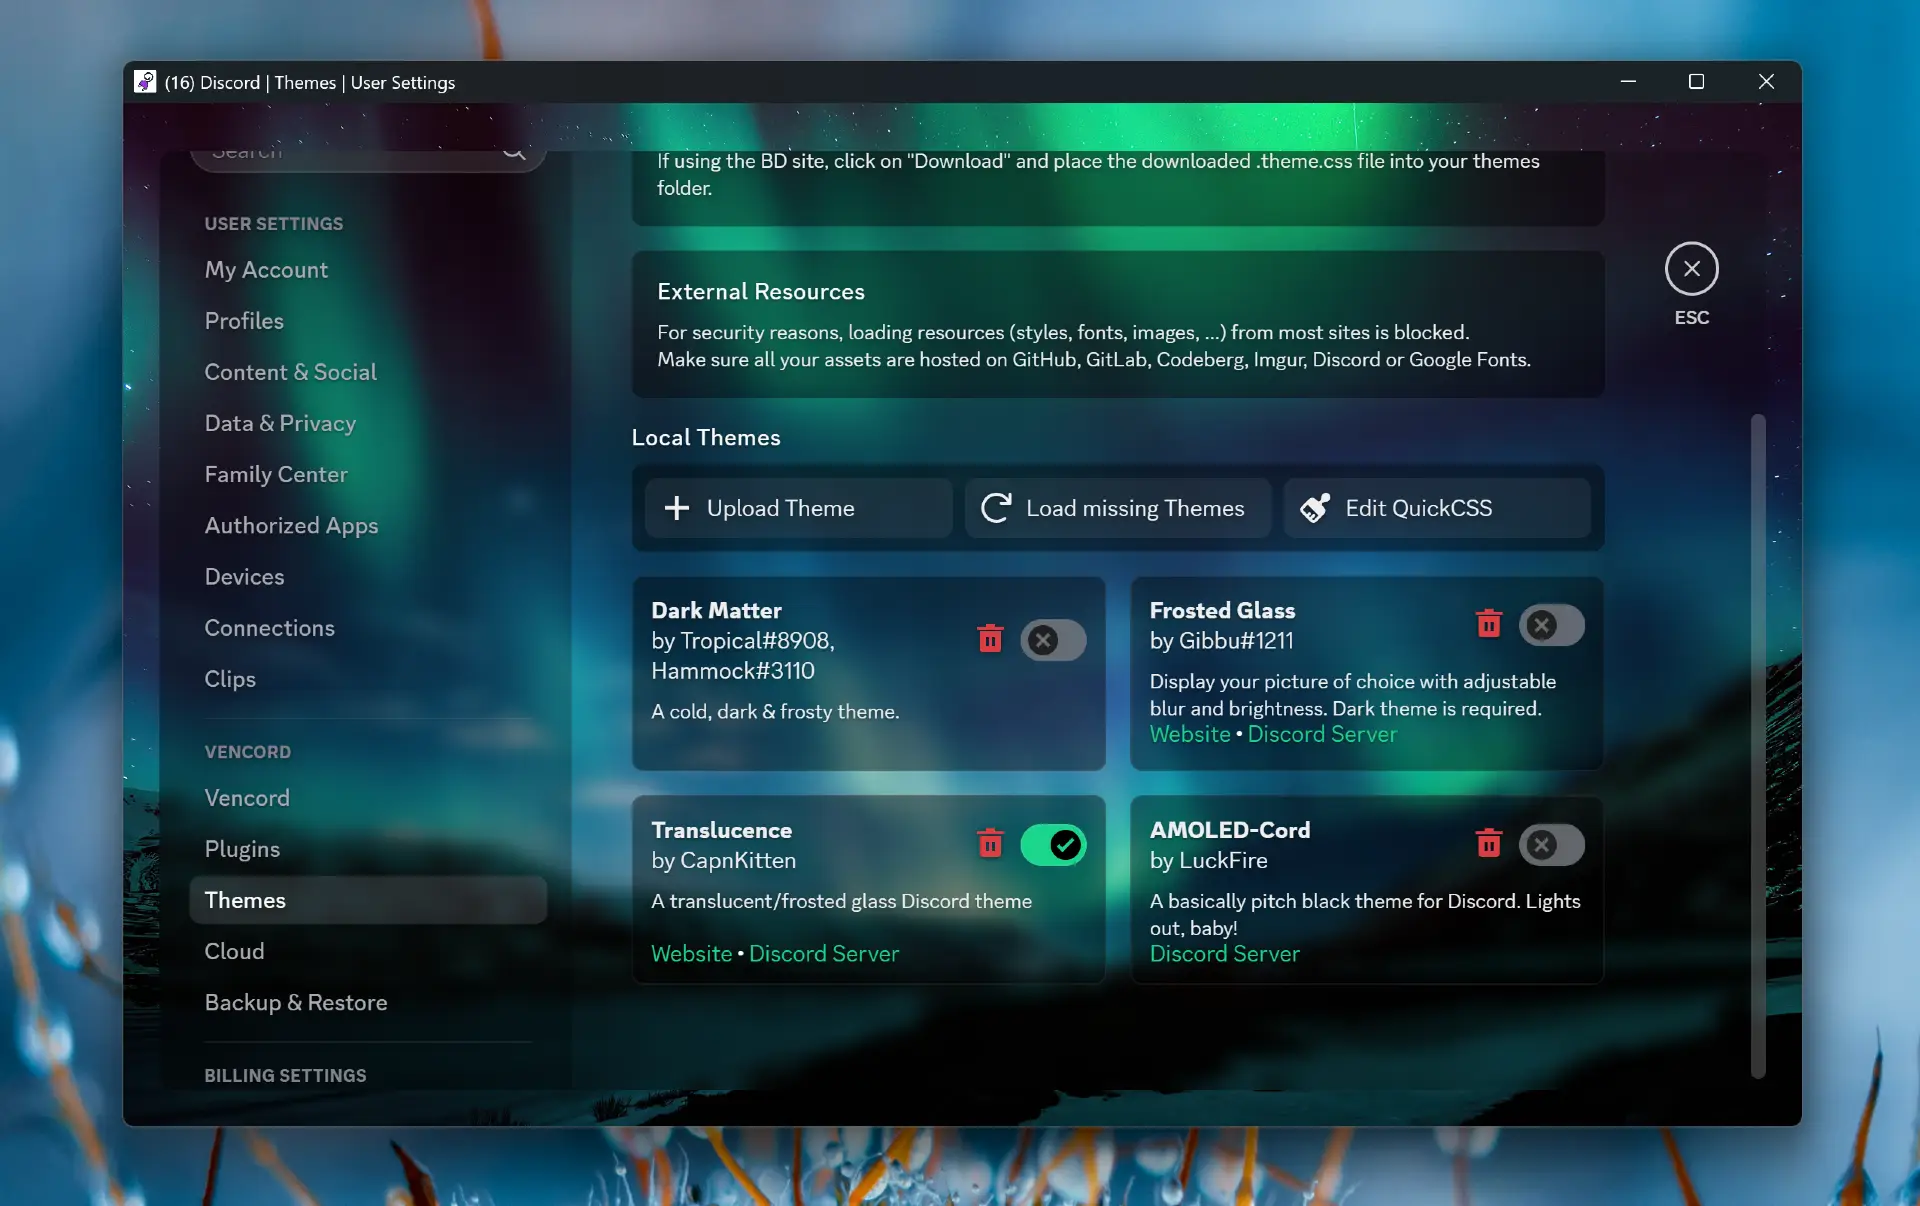Go to Content & Social settings

[367, 372]
